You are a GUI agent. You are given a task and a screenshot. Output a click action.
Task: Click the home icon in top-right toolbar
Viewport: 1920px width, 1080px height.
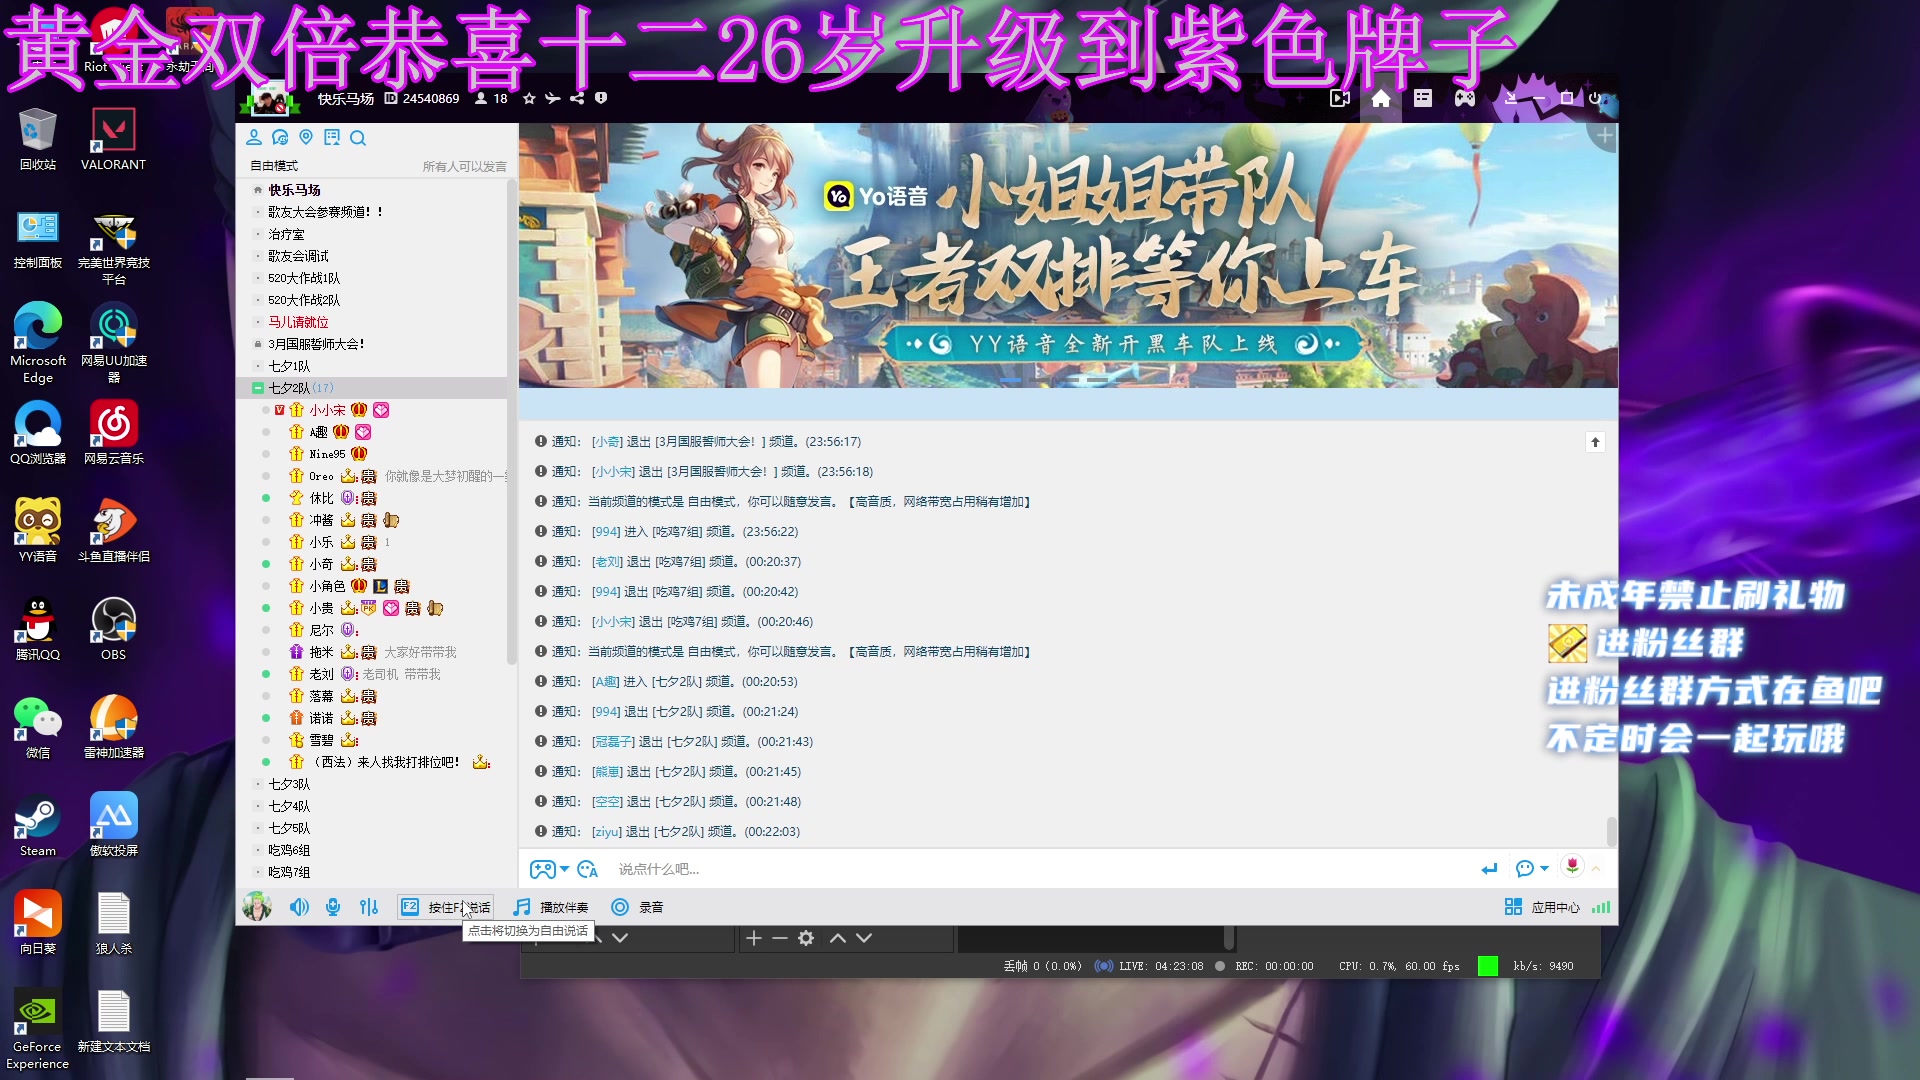pyautogui.click(x=1381, y=99)
